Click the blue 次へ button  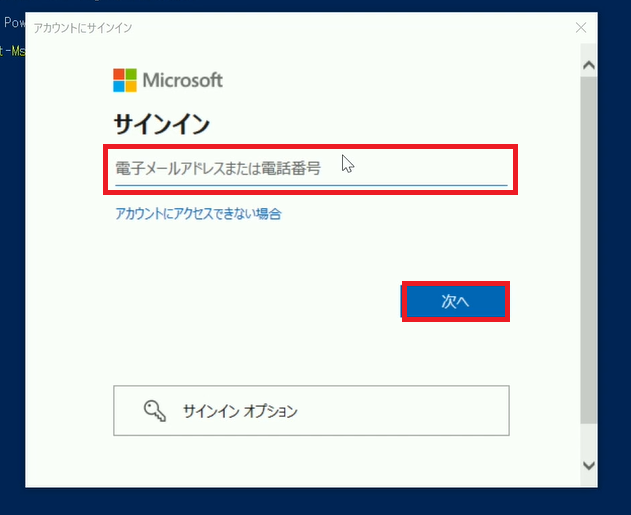pyautogui.click(x=456, y=301)
